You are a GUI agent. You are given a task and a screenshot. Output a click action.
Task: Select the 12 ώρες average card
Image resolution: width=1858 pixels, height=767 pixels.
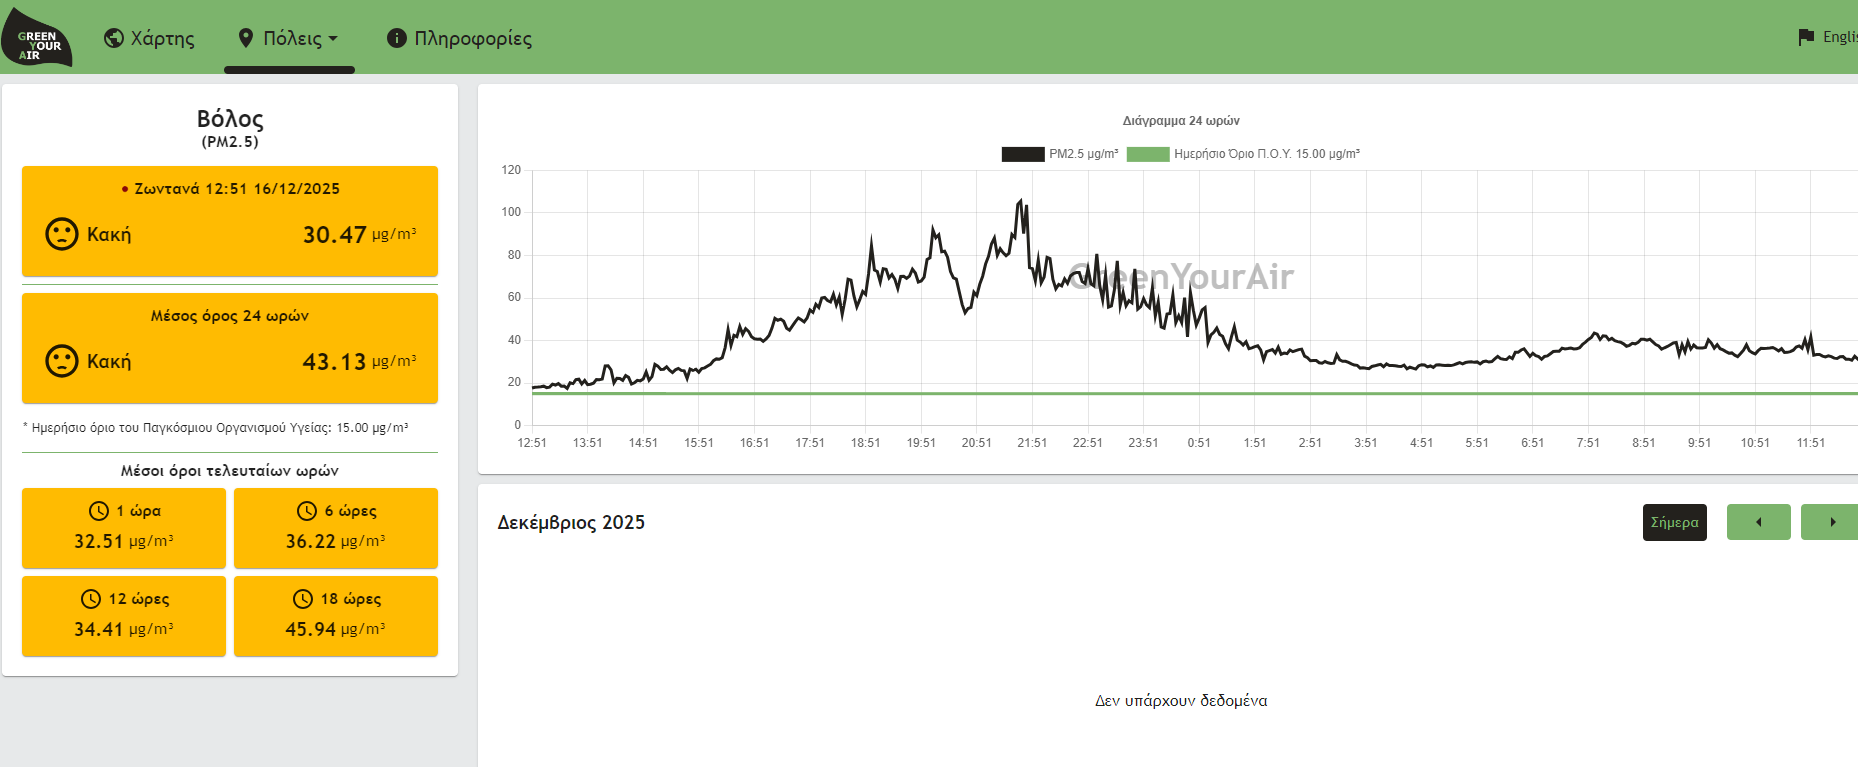tap(124, 616)
